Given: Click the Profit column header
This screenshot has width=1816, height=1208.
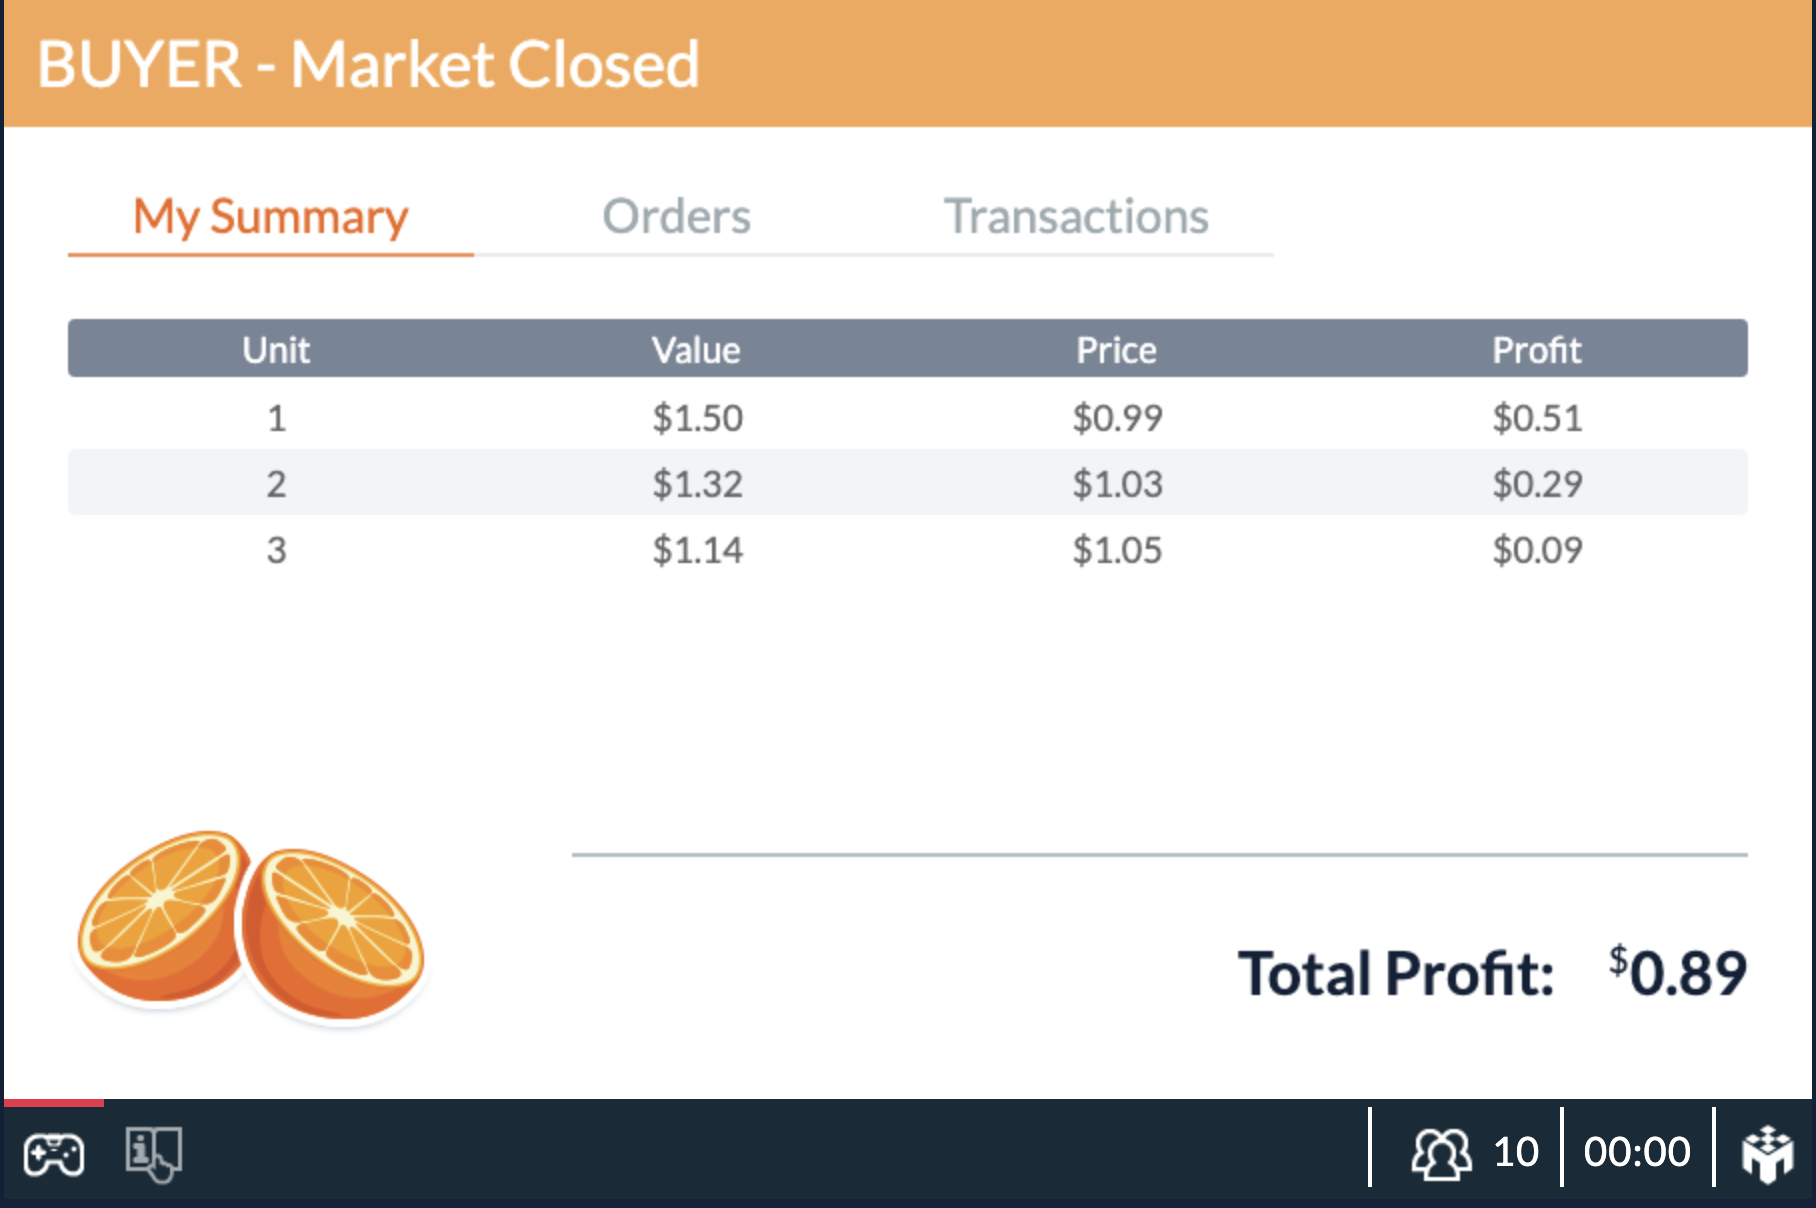Looking at the screenshot, I should (x=1537, y=350).
